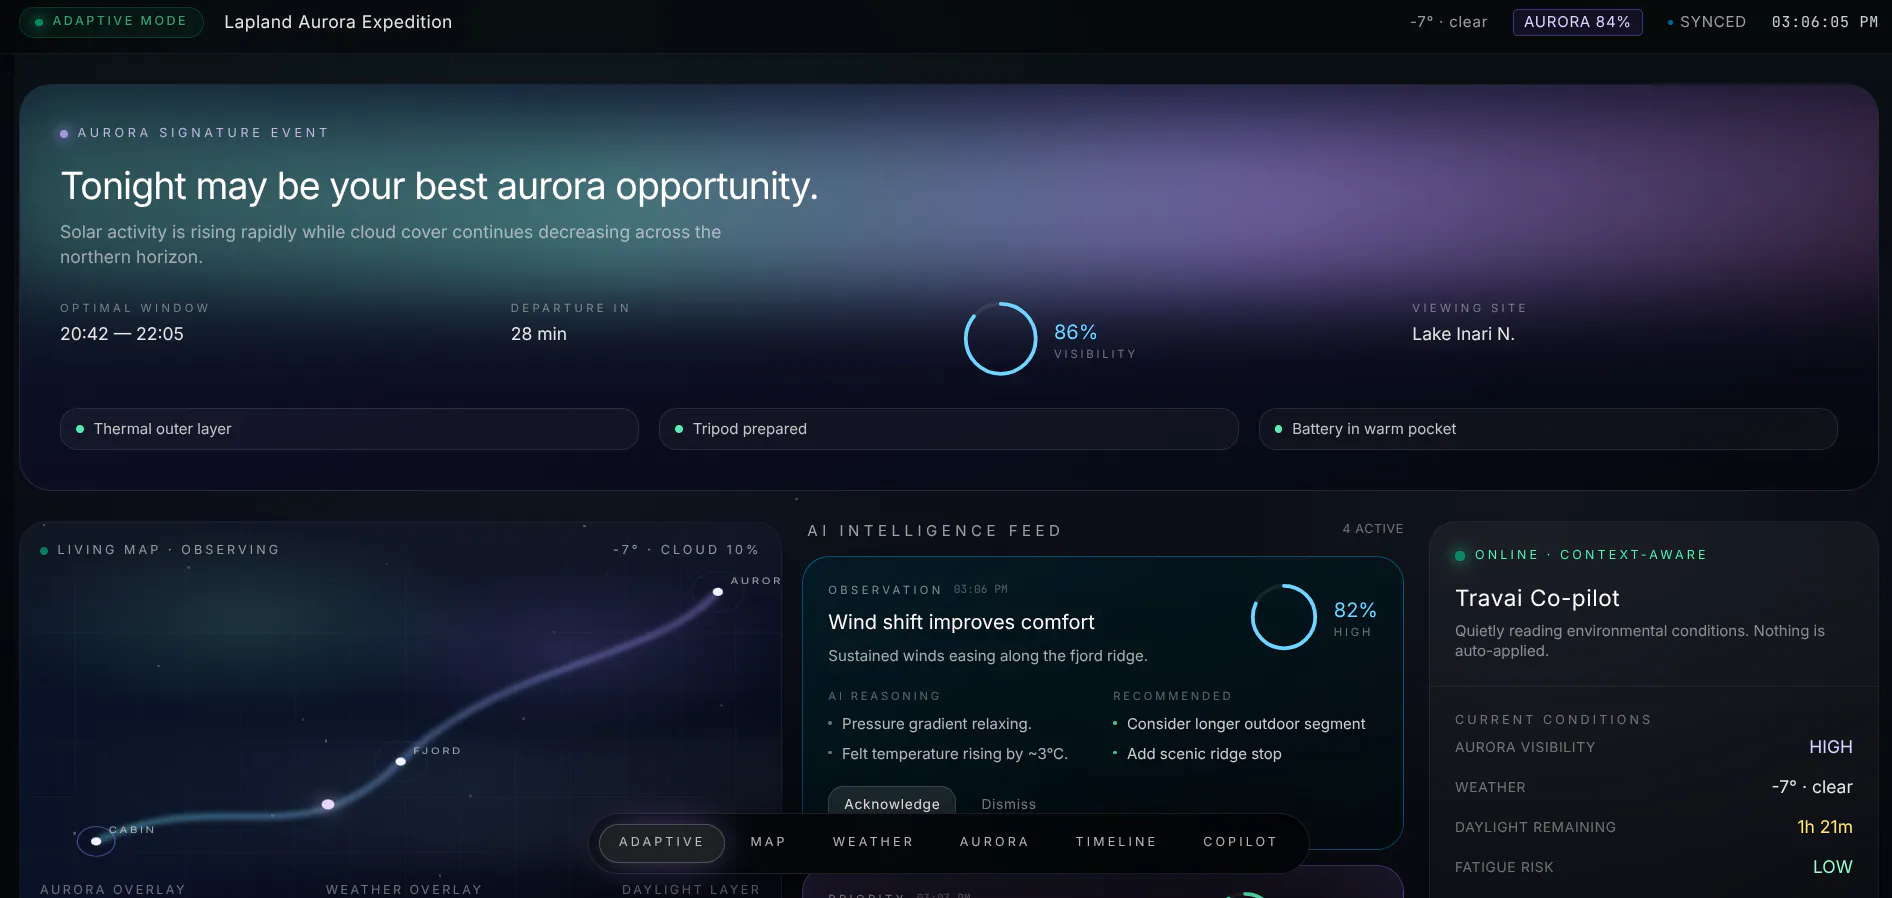Toggle the Aurora Overlay map layer

pyautogui.click(x=113, y=889)
